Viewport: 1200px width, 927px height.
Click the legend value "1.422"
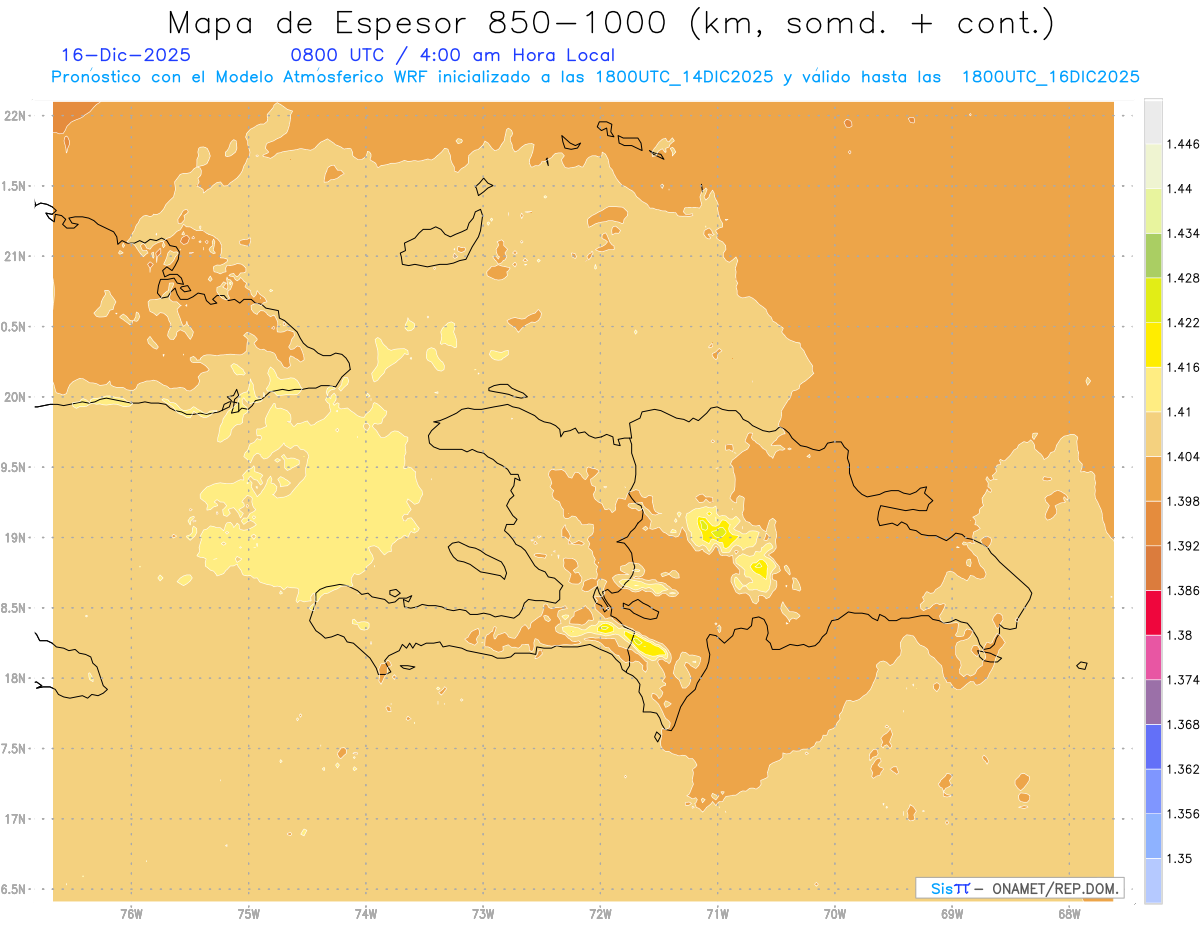(x=1183, y=322)
